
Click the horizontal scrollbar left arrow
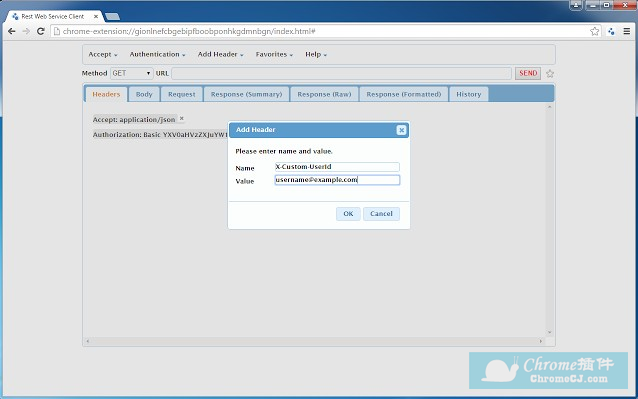[x=87, y=341]
